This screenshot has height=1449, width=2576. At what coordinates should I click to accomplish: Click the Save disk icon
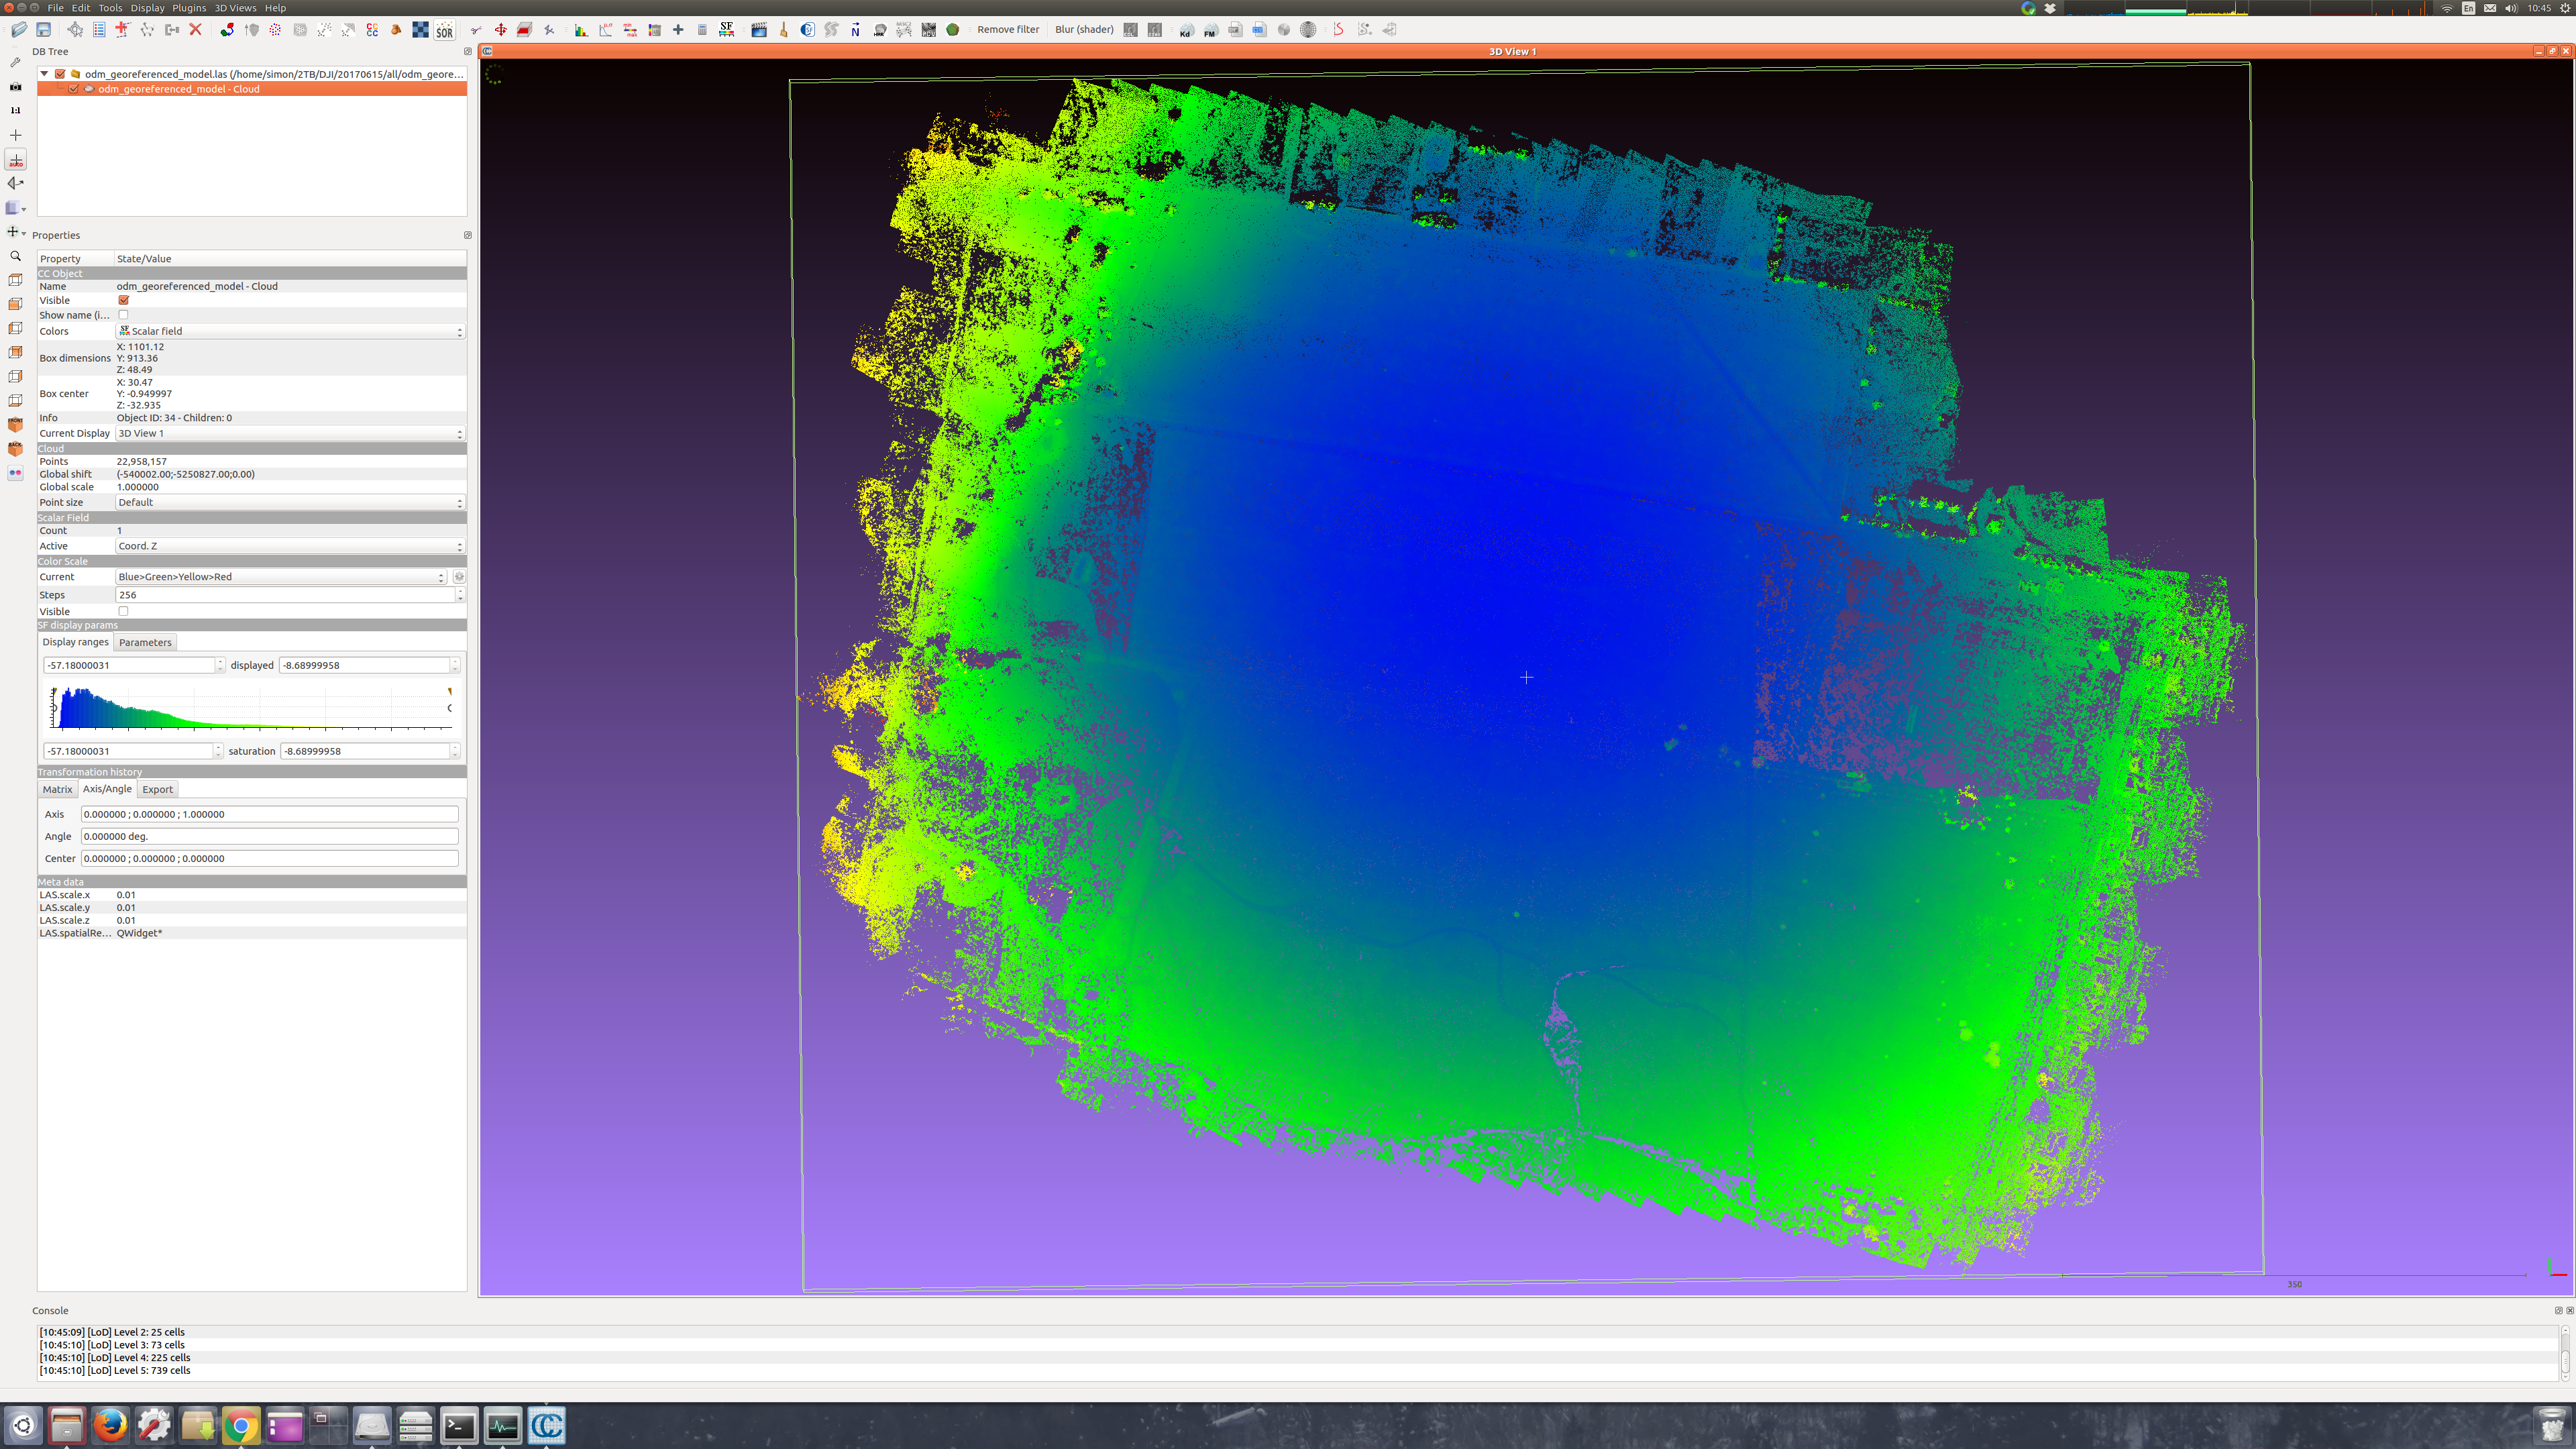coord(44,30)
